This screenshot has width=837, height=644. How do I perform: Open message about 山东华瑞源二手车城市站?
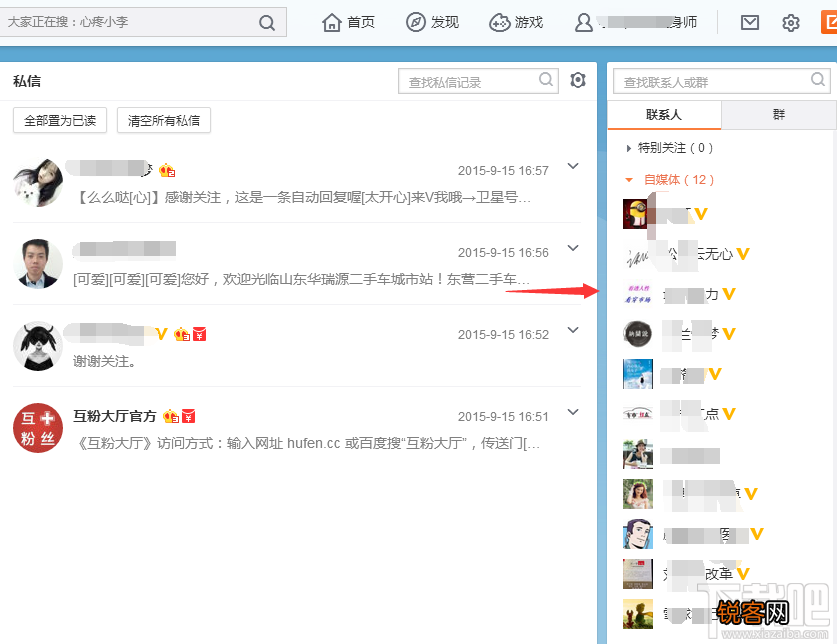pyautogui.click(x=302, y=279)
